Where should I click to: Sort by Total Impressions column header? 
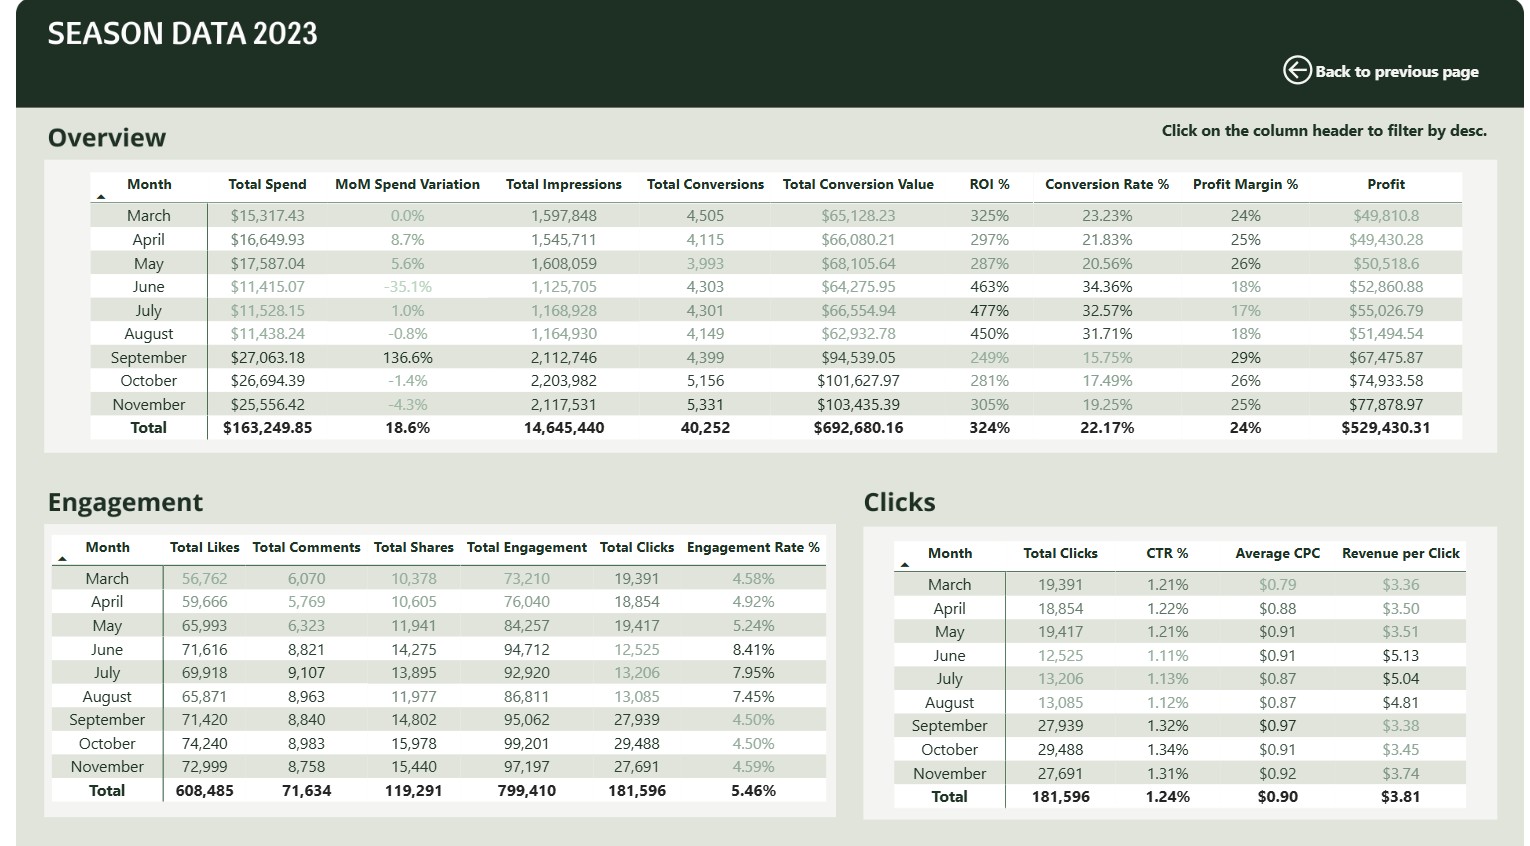pos(563,184)
